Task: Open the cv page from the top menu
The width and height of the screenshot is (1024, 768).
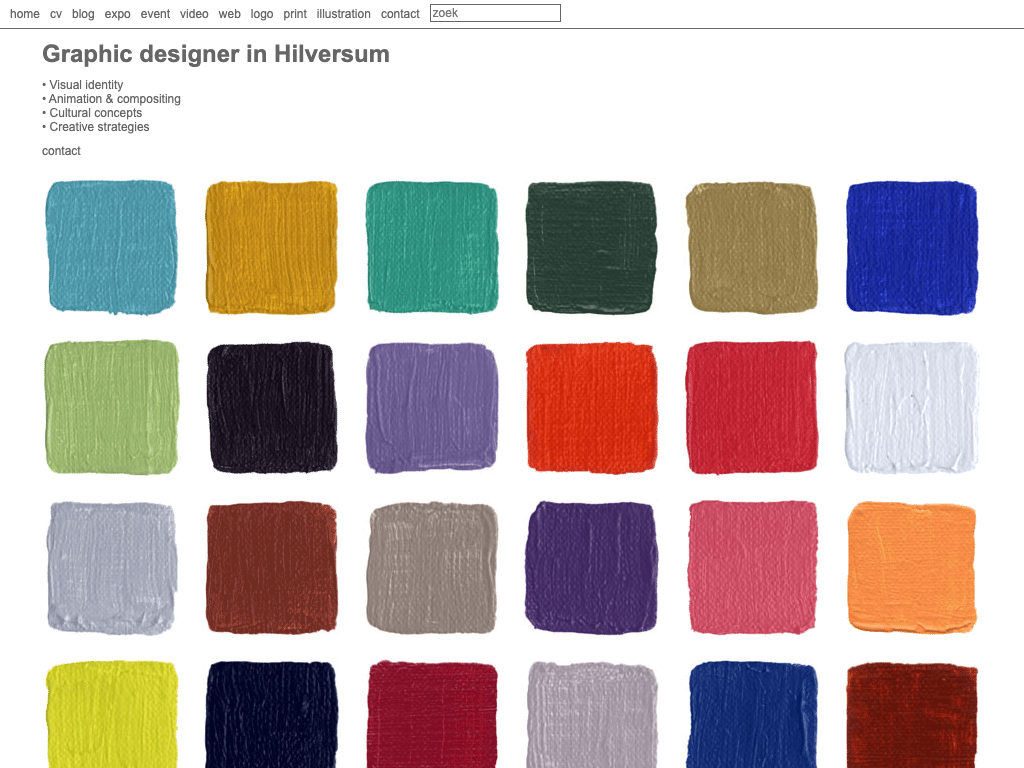Action: 56,14
